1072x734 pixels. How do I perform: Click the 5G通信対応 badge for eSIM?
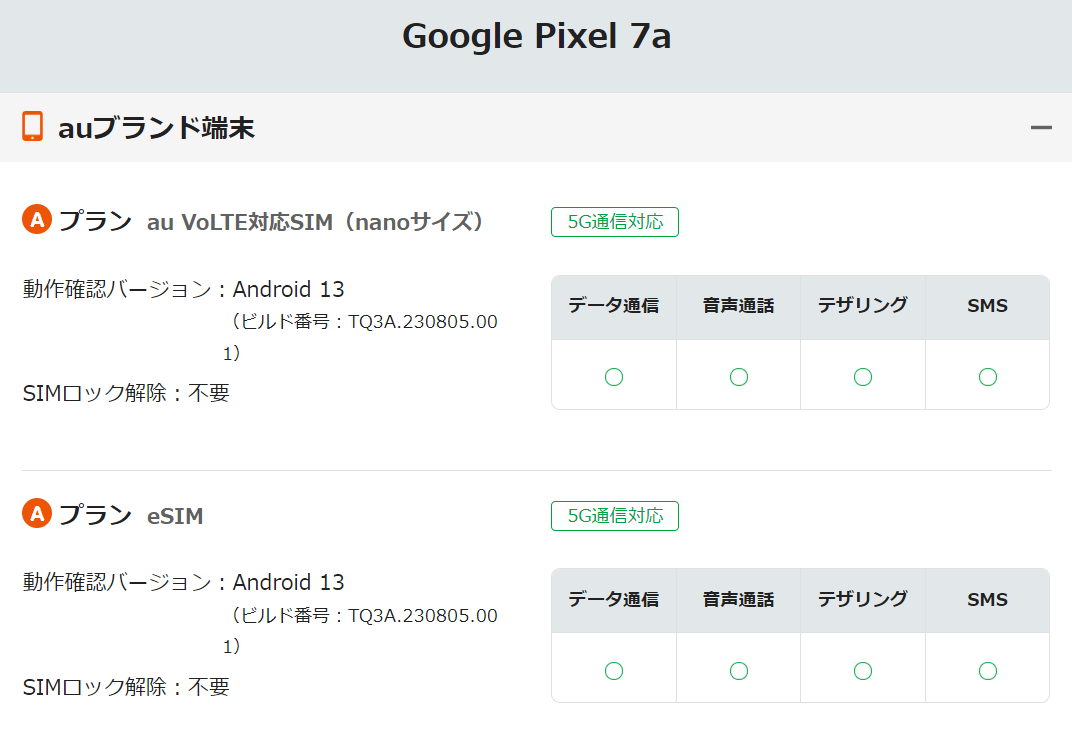tap(614, 516)
